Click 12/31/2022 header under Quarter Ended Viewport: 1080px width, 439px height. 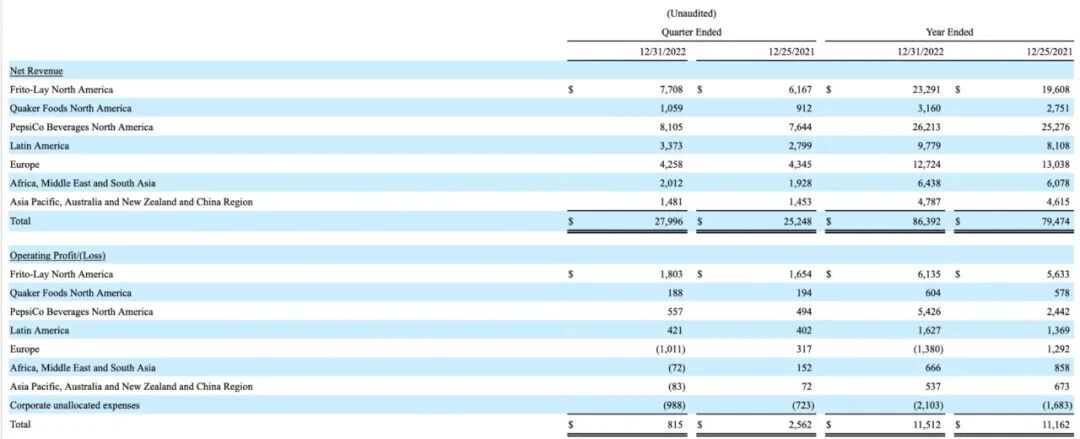(x=664, y=52)
